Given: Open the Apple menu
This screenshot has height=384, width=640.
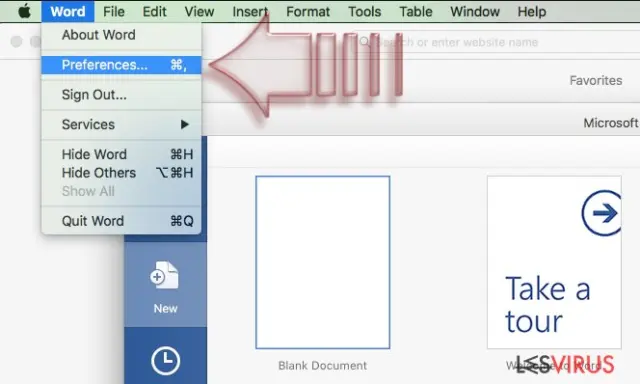Looking at the screenshot, I should pos(24,11).
